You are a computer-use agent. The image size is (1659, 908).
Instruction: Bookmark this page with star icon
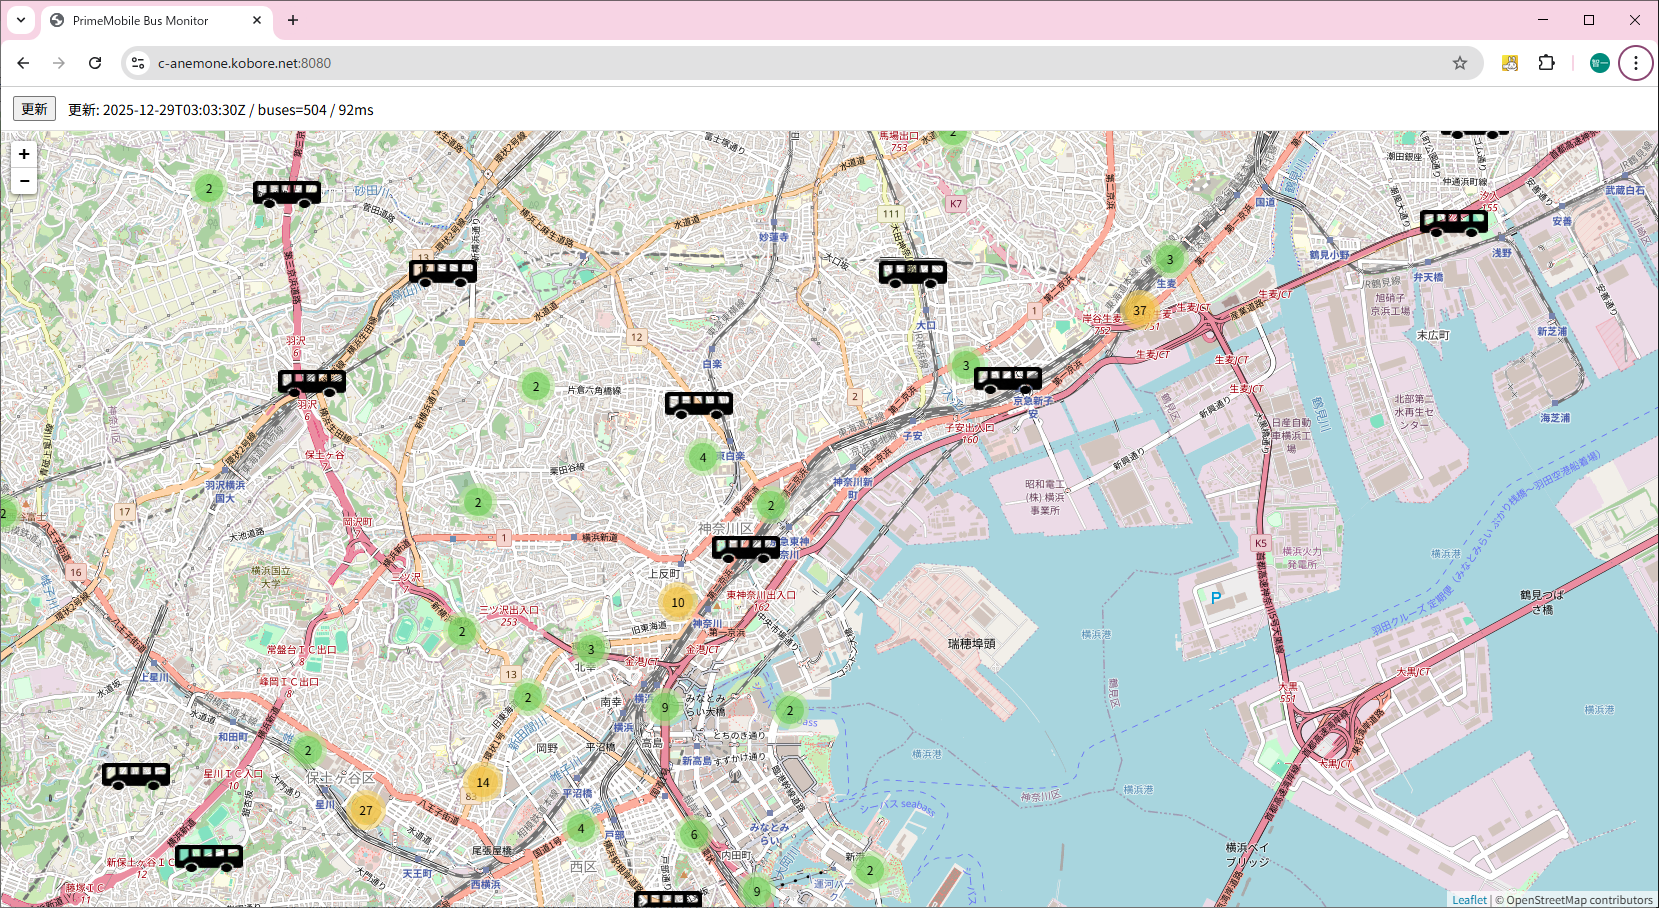click(x=1460, y=63)
